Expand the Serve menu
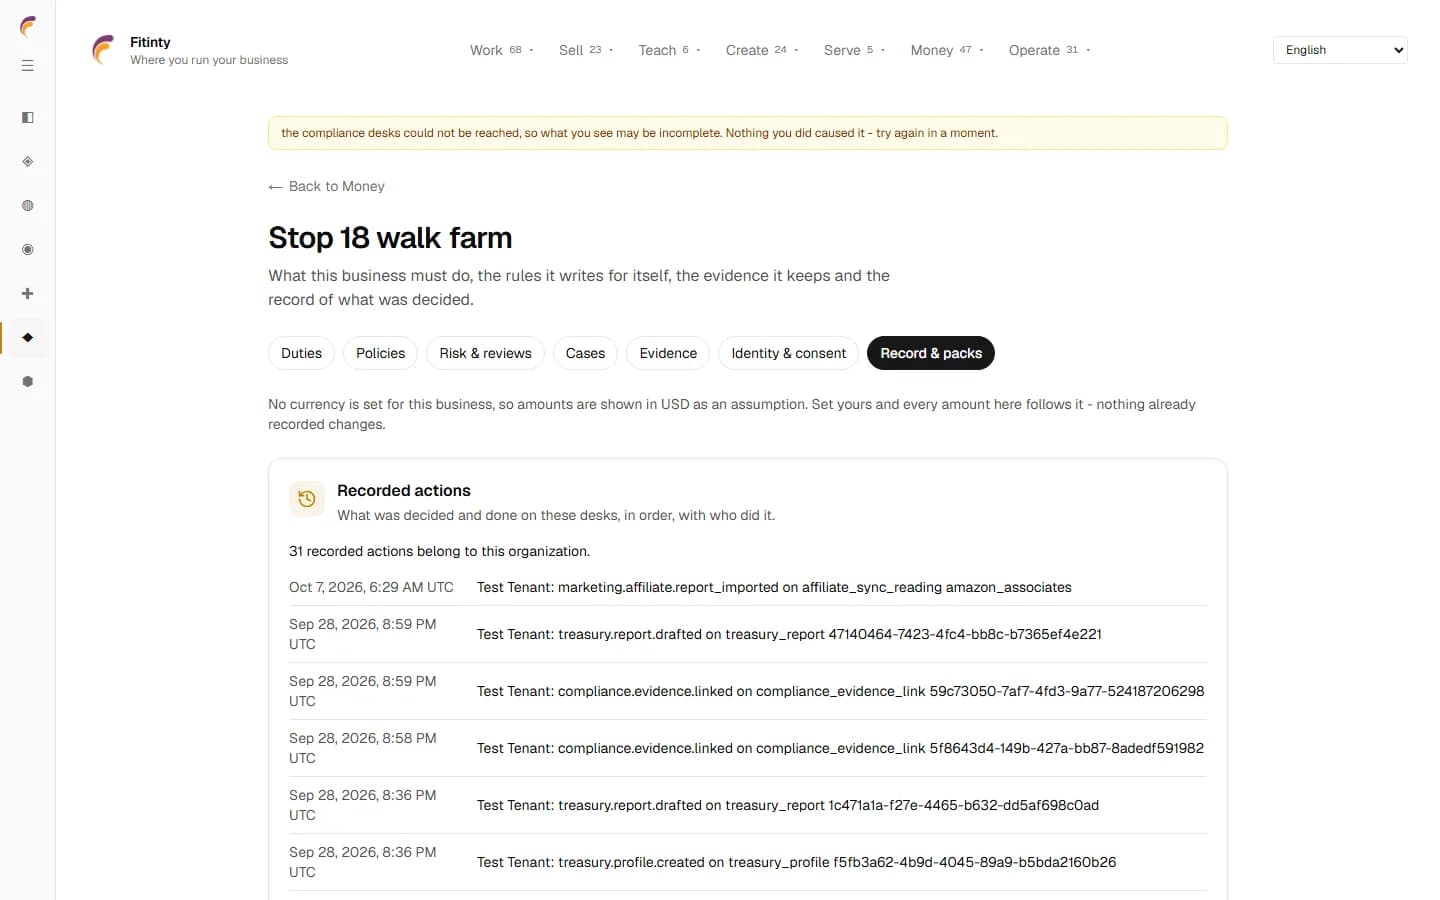Image resolution: width=1440 pixels, height=900 pixels. coord(854,50)
